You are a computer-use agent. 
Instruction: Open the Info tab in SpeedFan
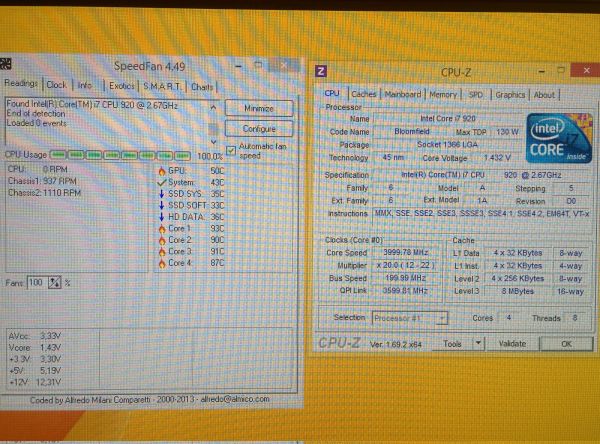tap(85, 85)
